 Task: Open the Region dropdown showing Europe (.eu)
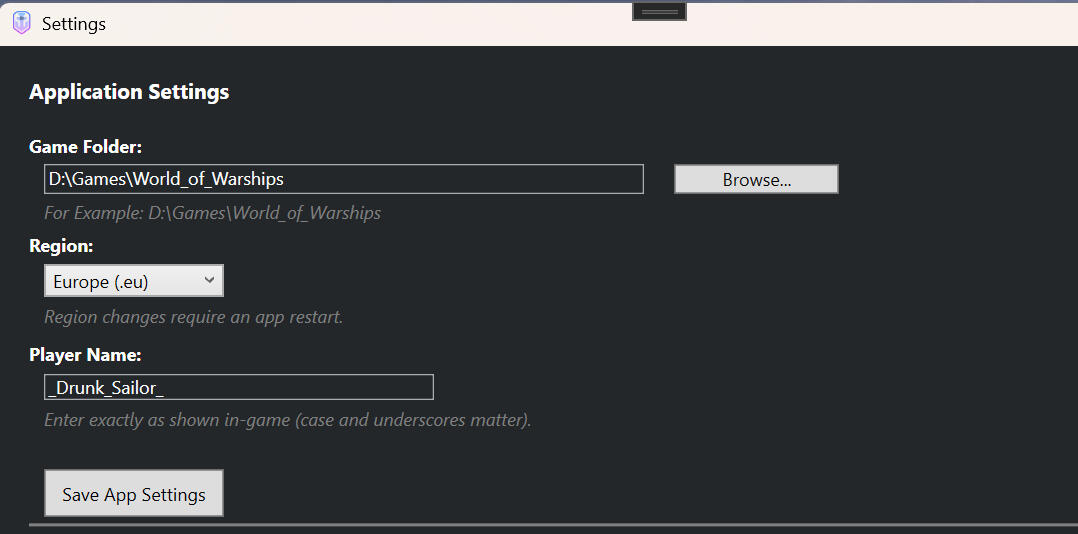pos(133,281)
